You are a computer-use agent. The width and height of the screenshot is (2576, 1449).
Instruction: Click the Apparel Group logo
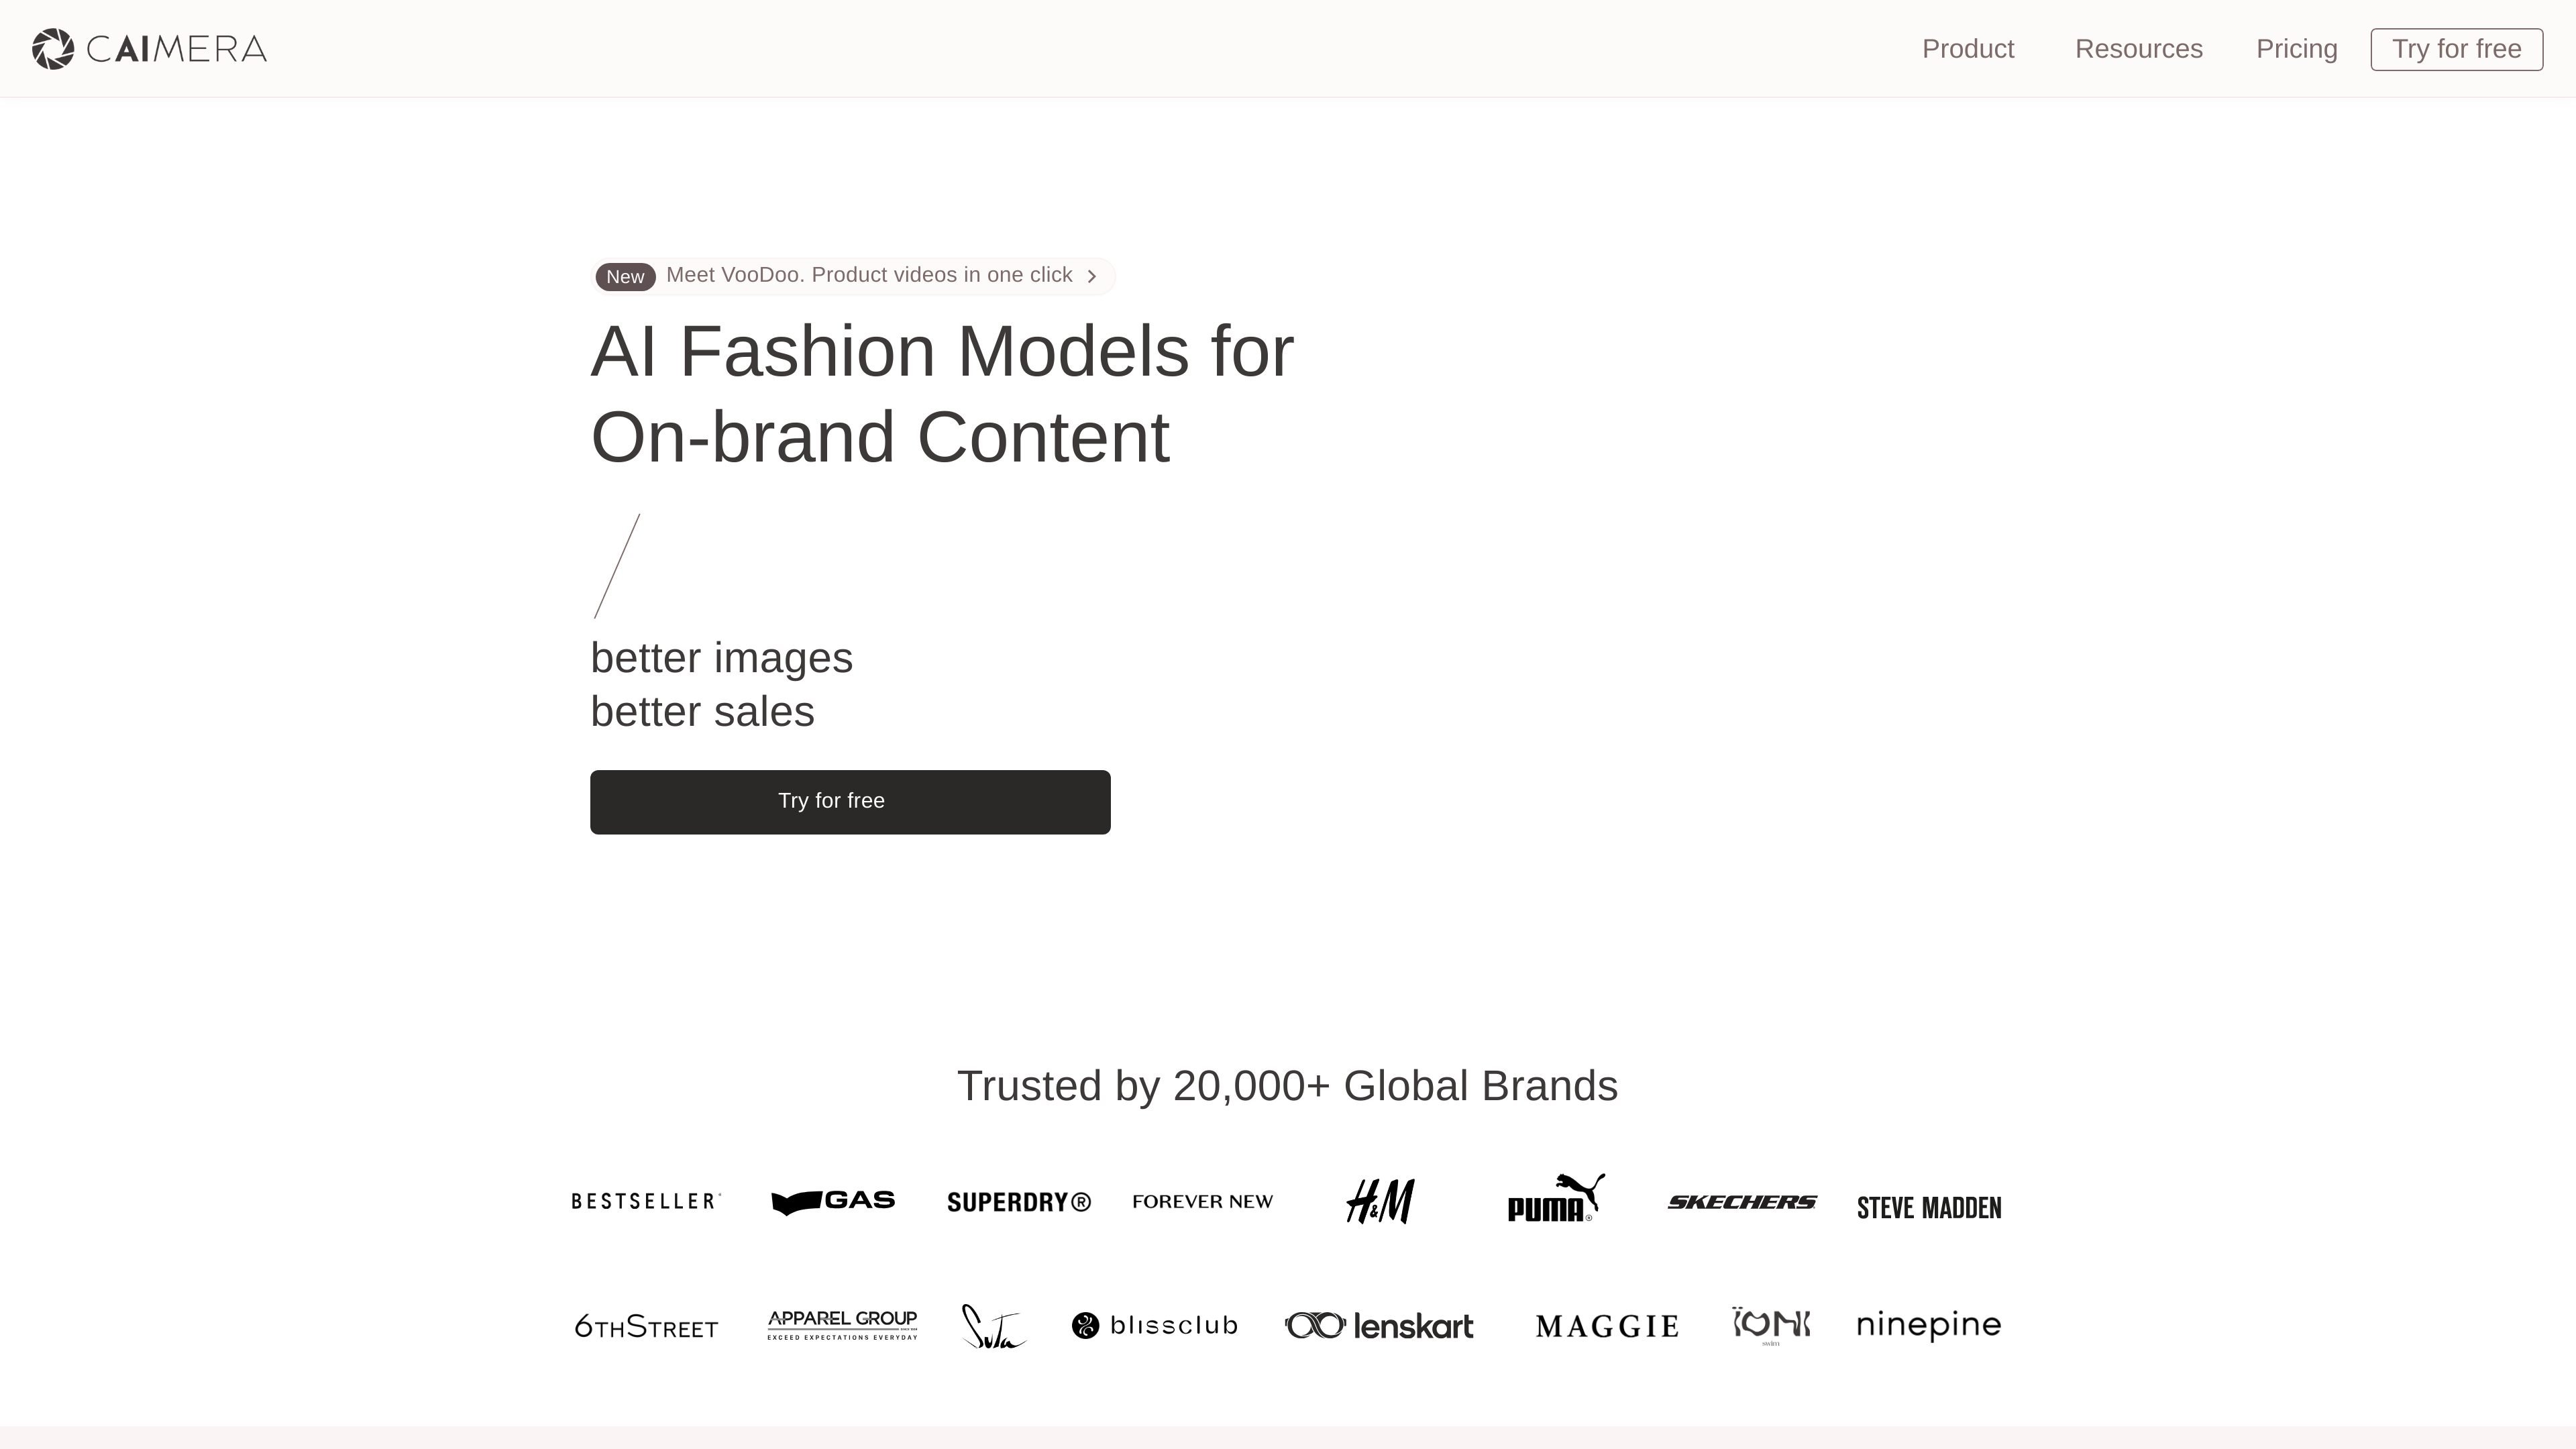coord(842,1325)
